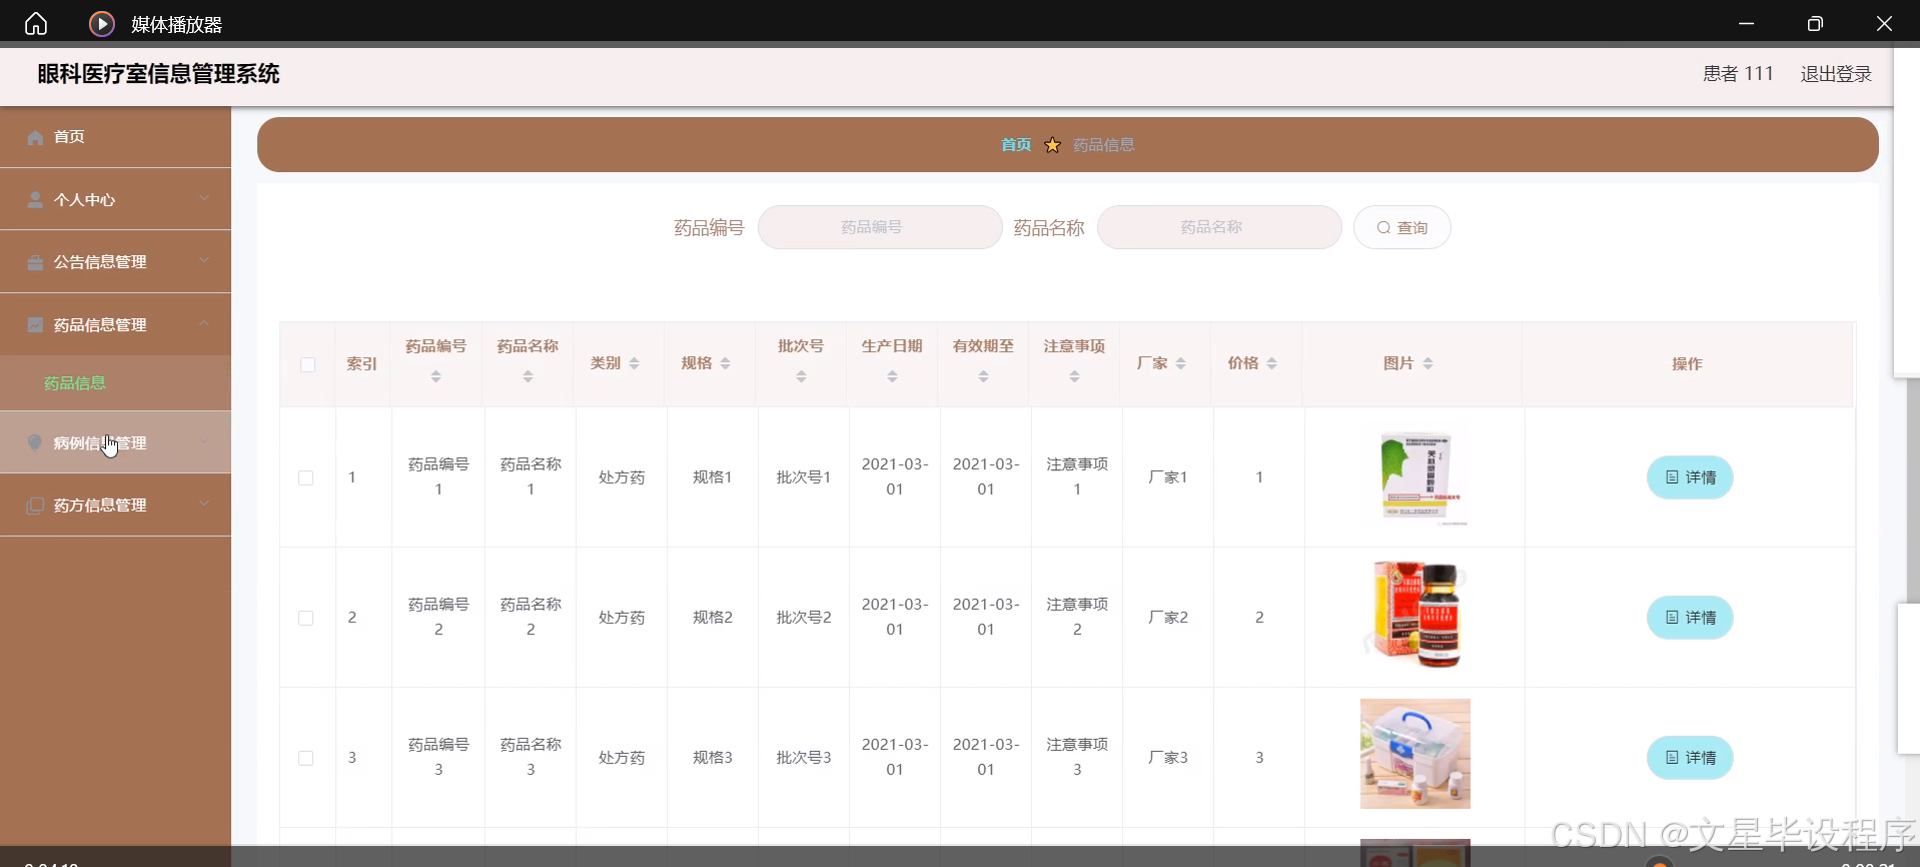The height and width of the screenshot is (867, 1920).
Task: Click the media player play icon
Action: point(102,23)
